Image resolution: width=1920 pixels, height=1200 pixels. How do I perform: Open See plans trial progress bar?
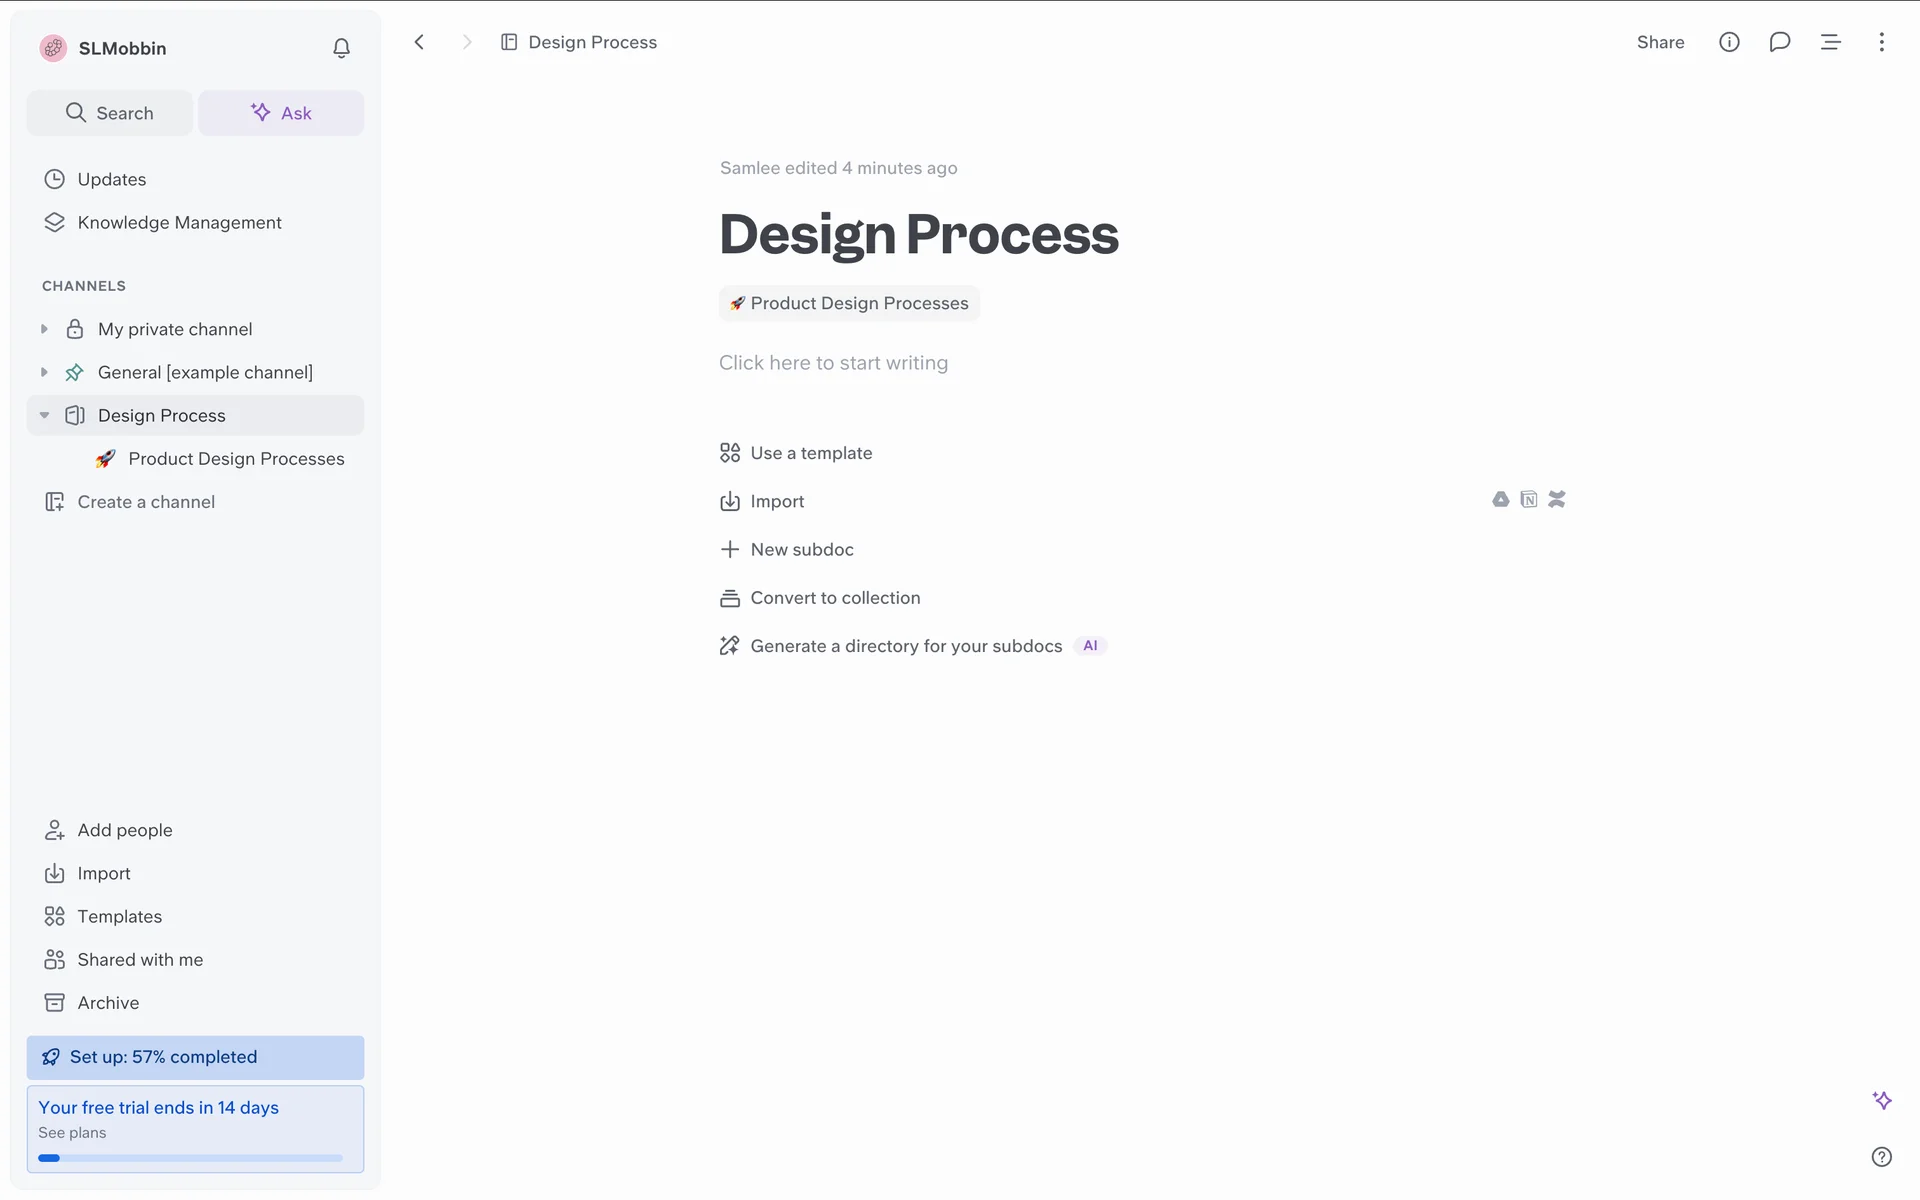pyautogui.click(x=190, y=1157)
